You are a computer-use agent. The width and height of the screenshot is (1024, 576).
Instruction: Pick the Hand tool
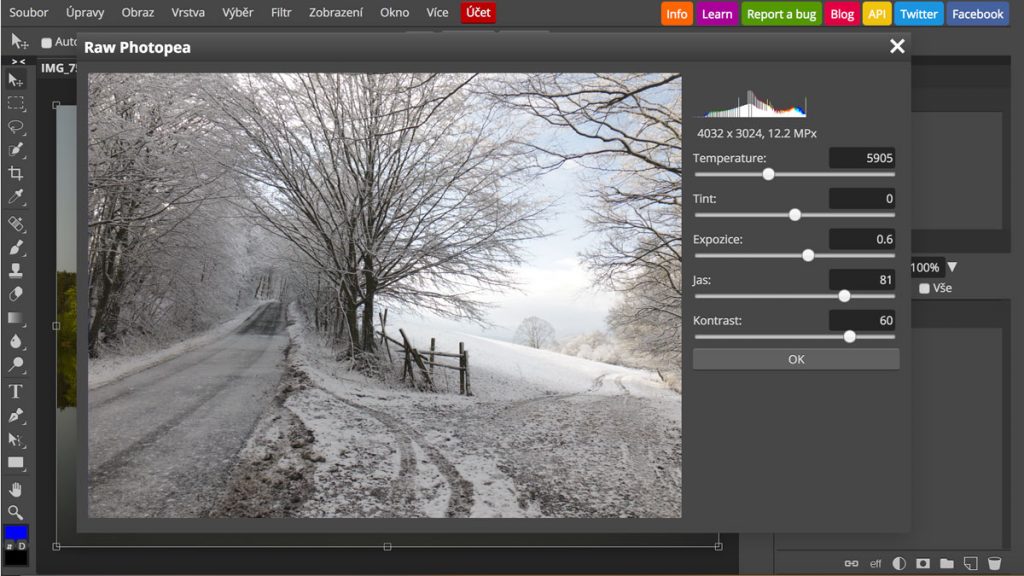[x=16, y=489]
